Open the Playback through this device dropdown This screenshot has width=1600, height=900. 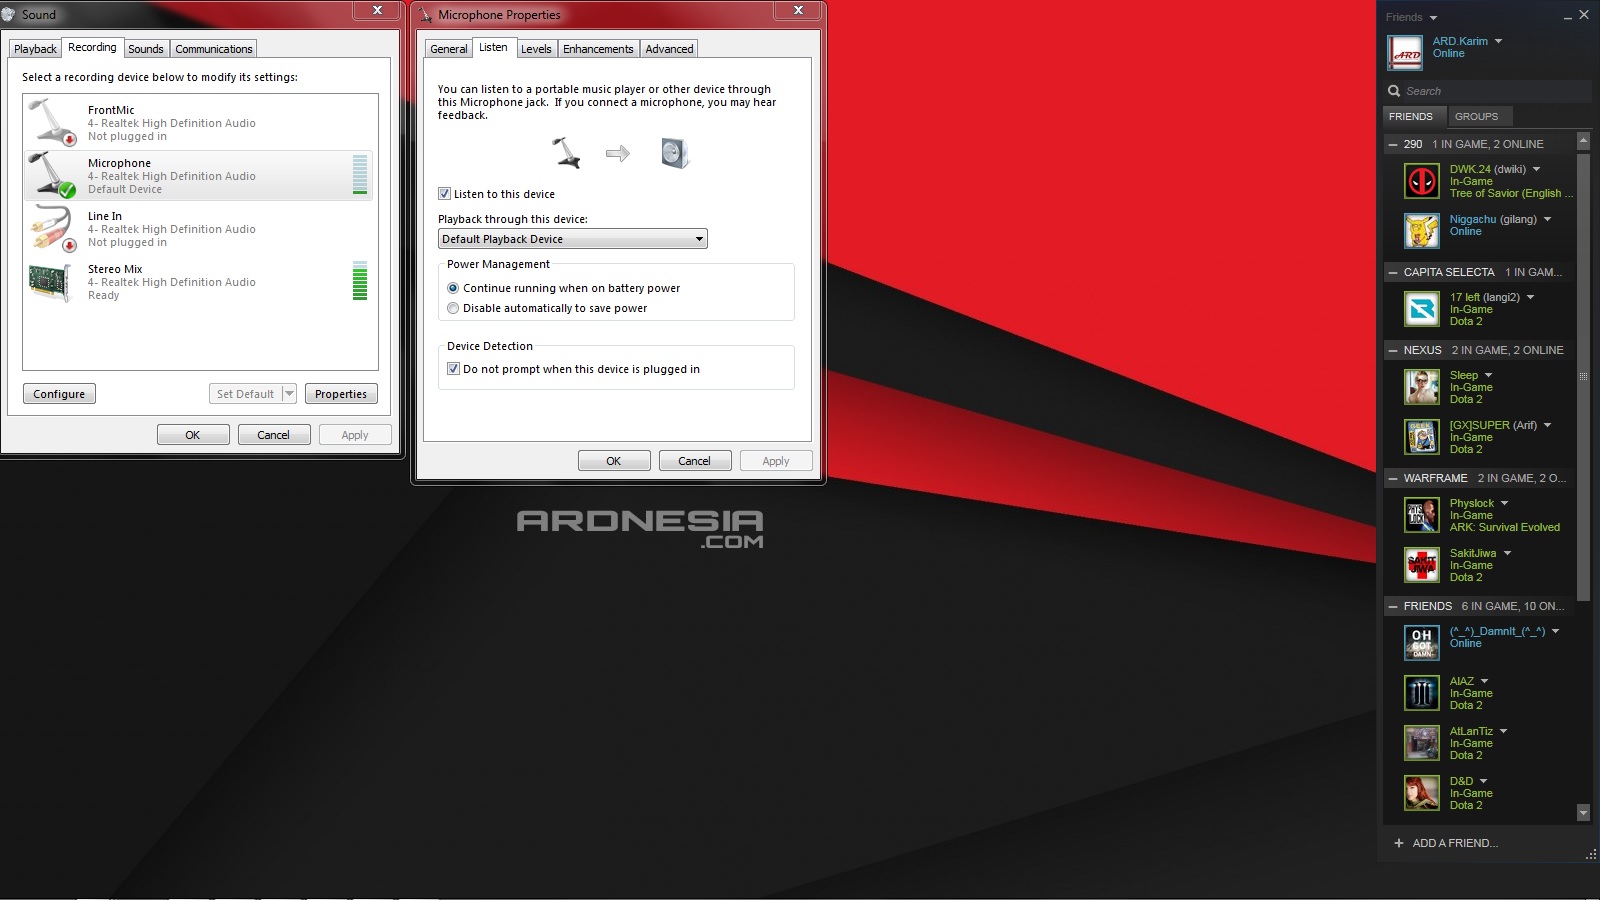tap(573, 239)
